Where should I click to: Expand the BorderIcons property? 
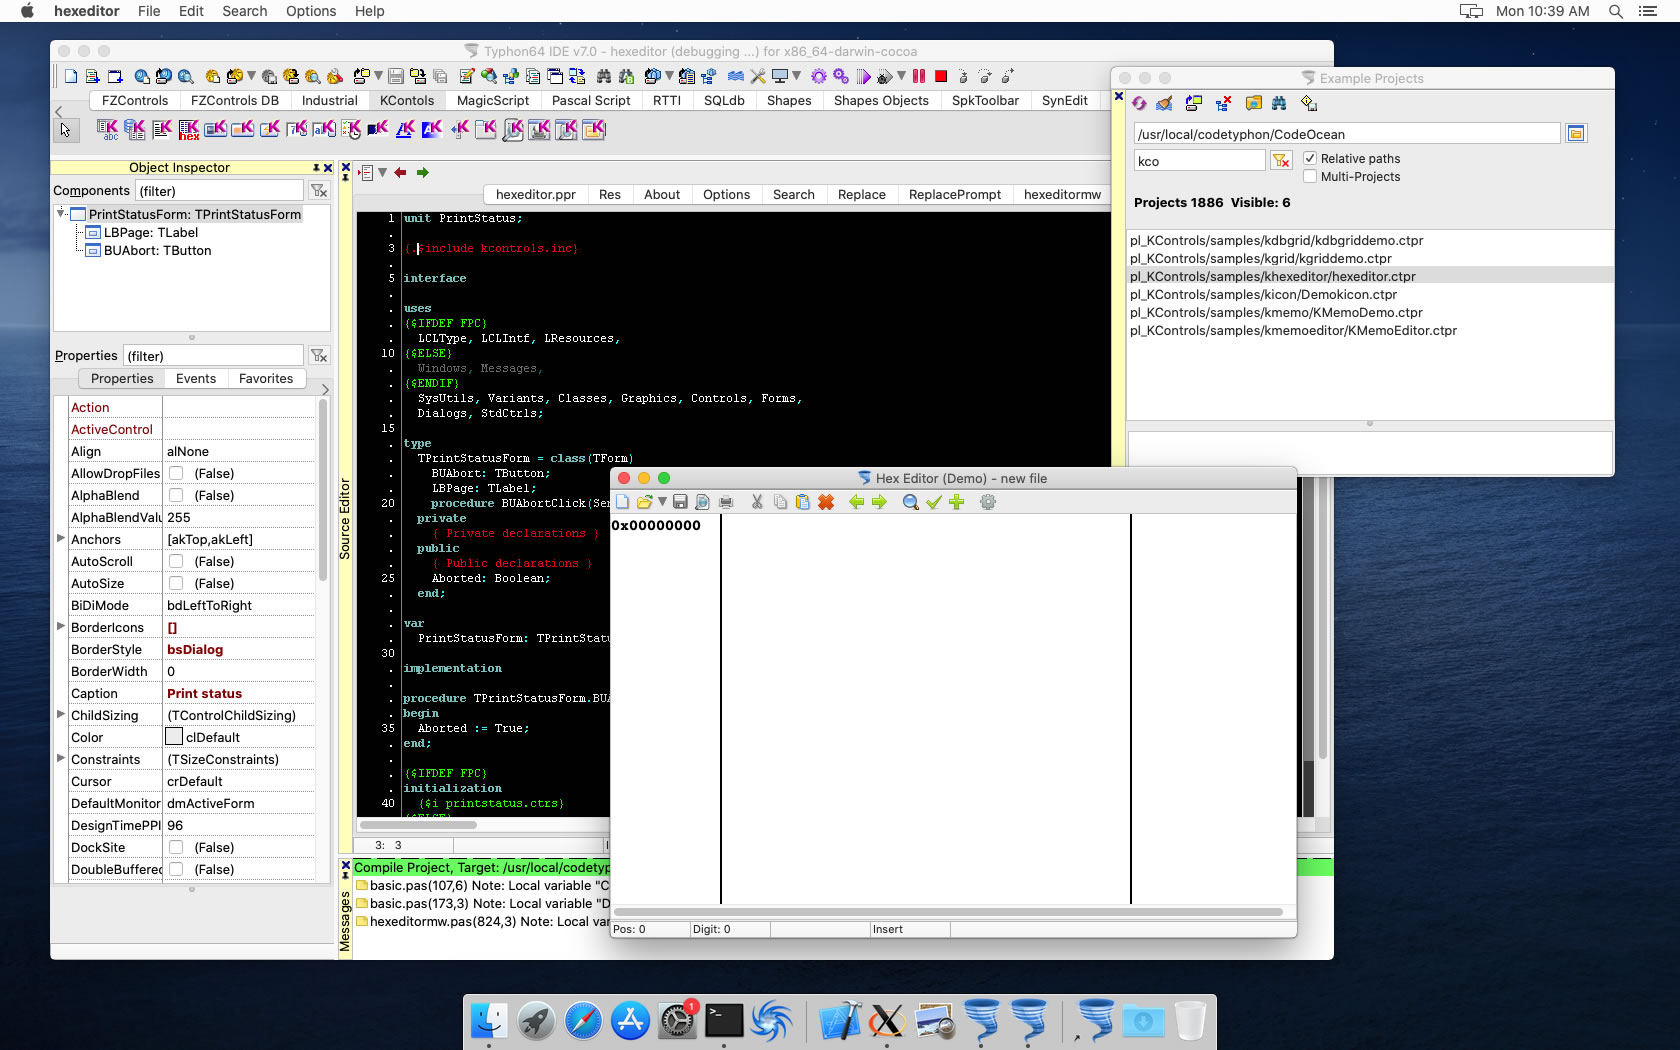tap(61, 626)
